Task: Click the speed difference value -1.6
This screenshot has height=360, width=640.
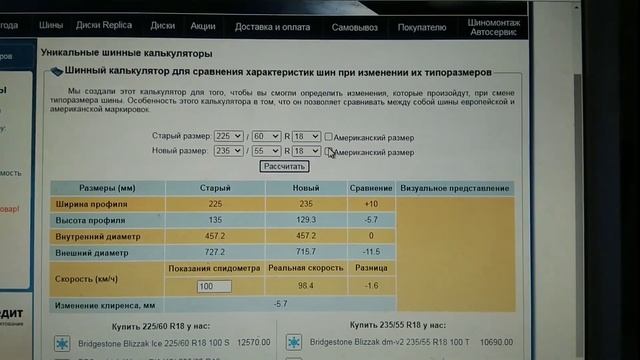Action: (x=371, y=286)
